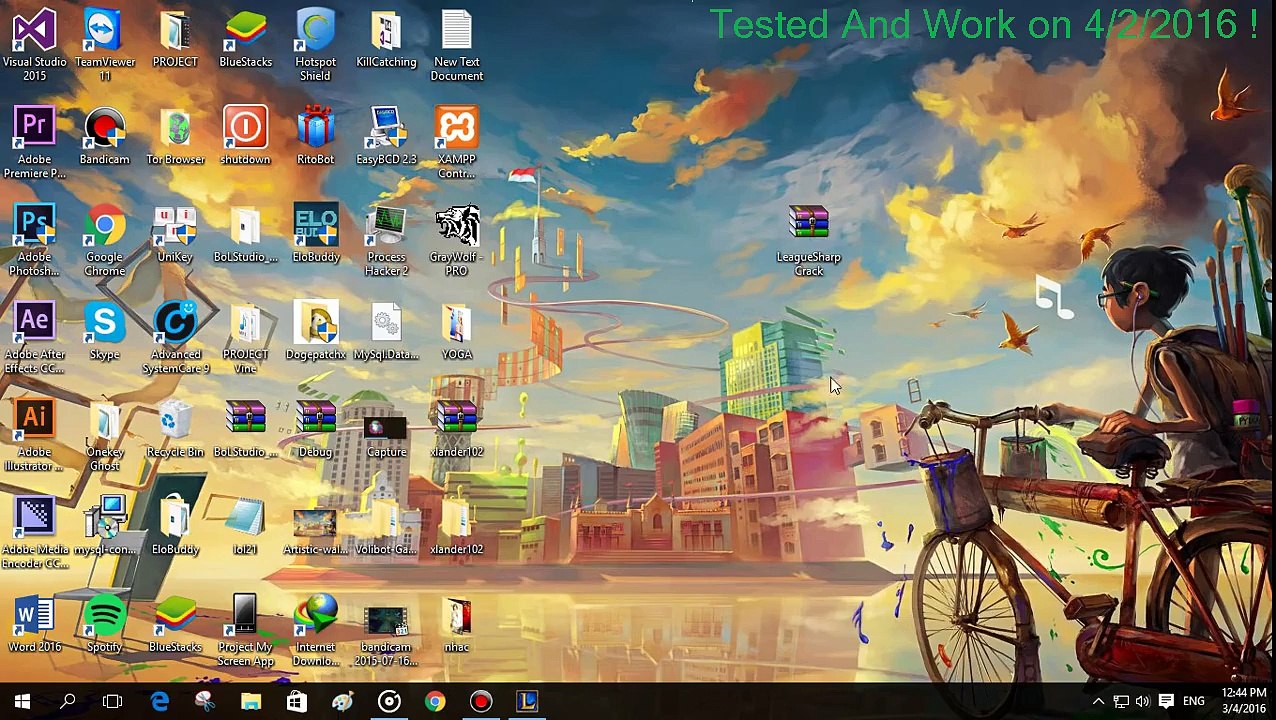Select the Debug archive icon
This screenshot has height=720, width=1276.
[x=315, y=430]
